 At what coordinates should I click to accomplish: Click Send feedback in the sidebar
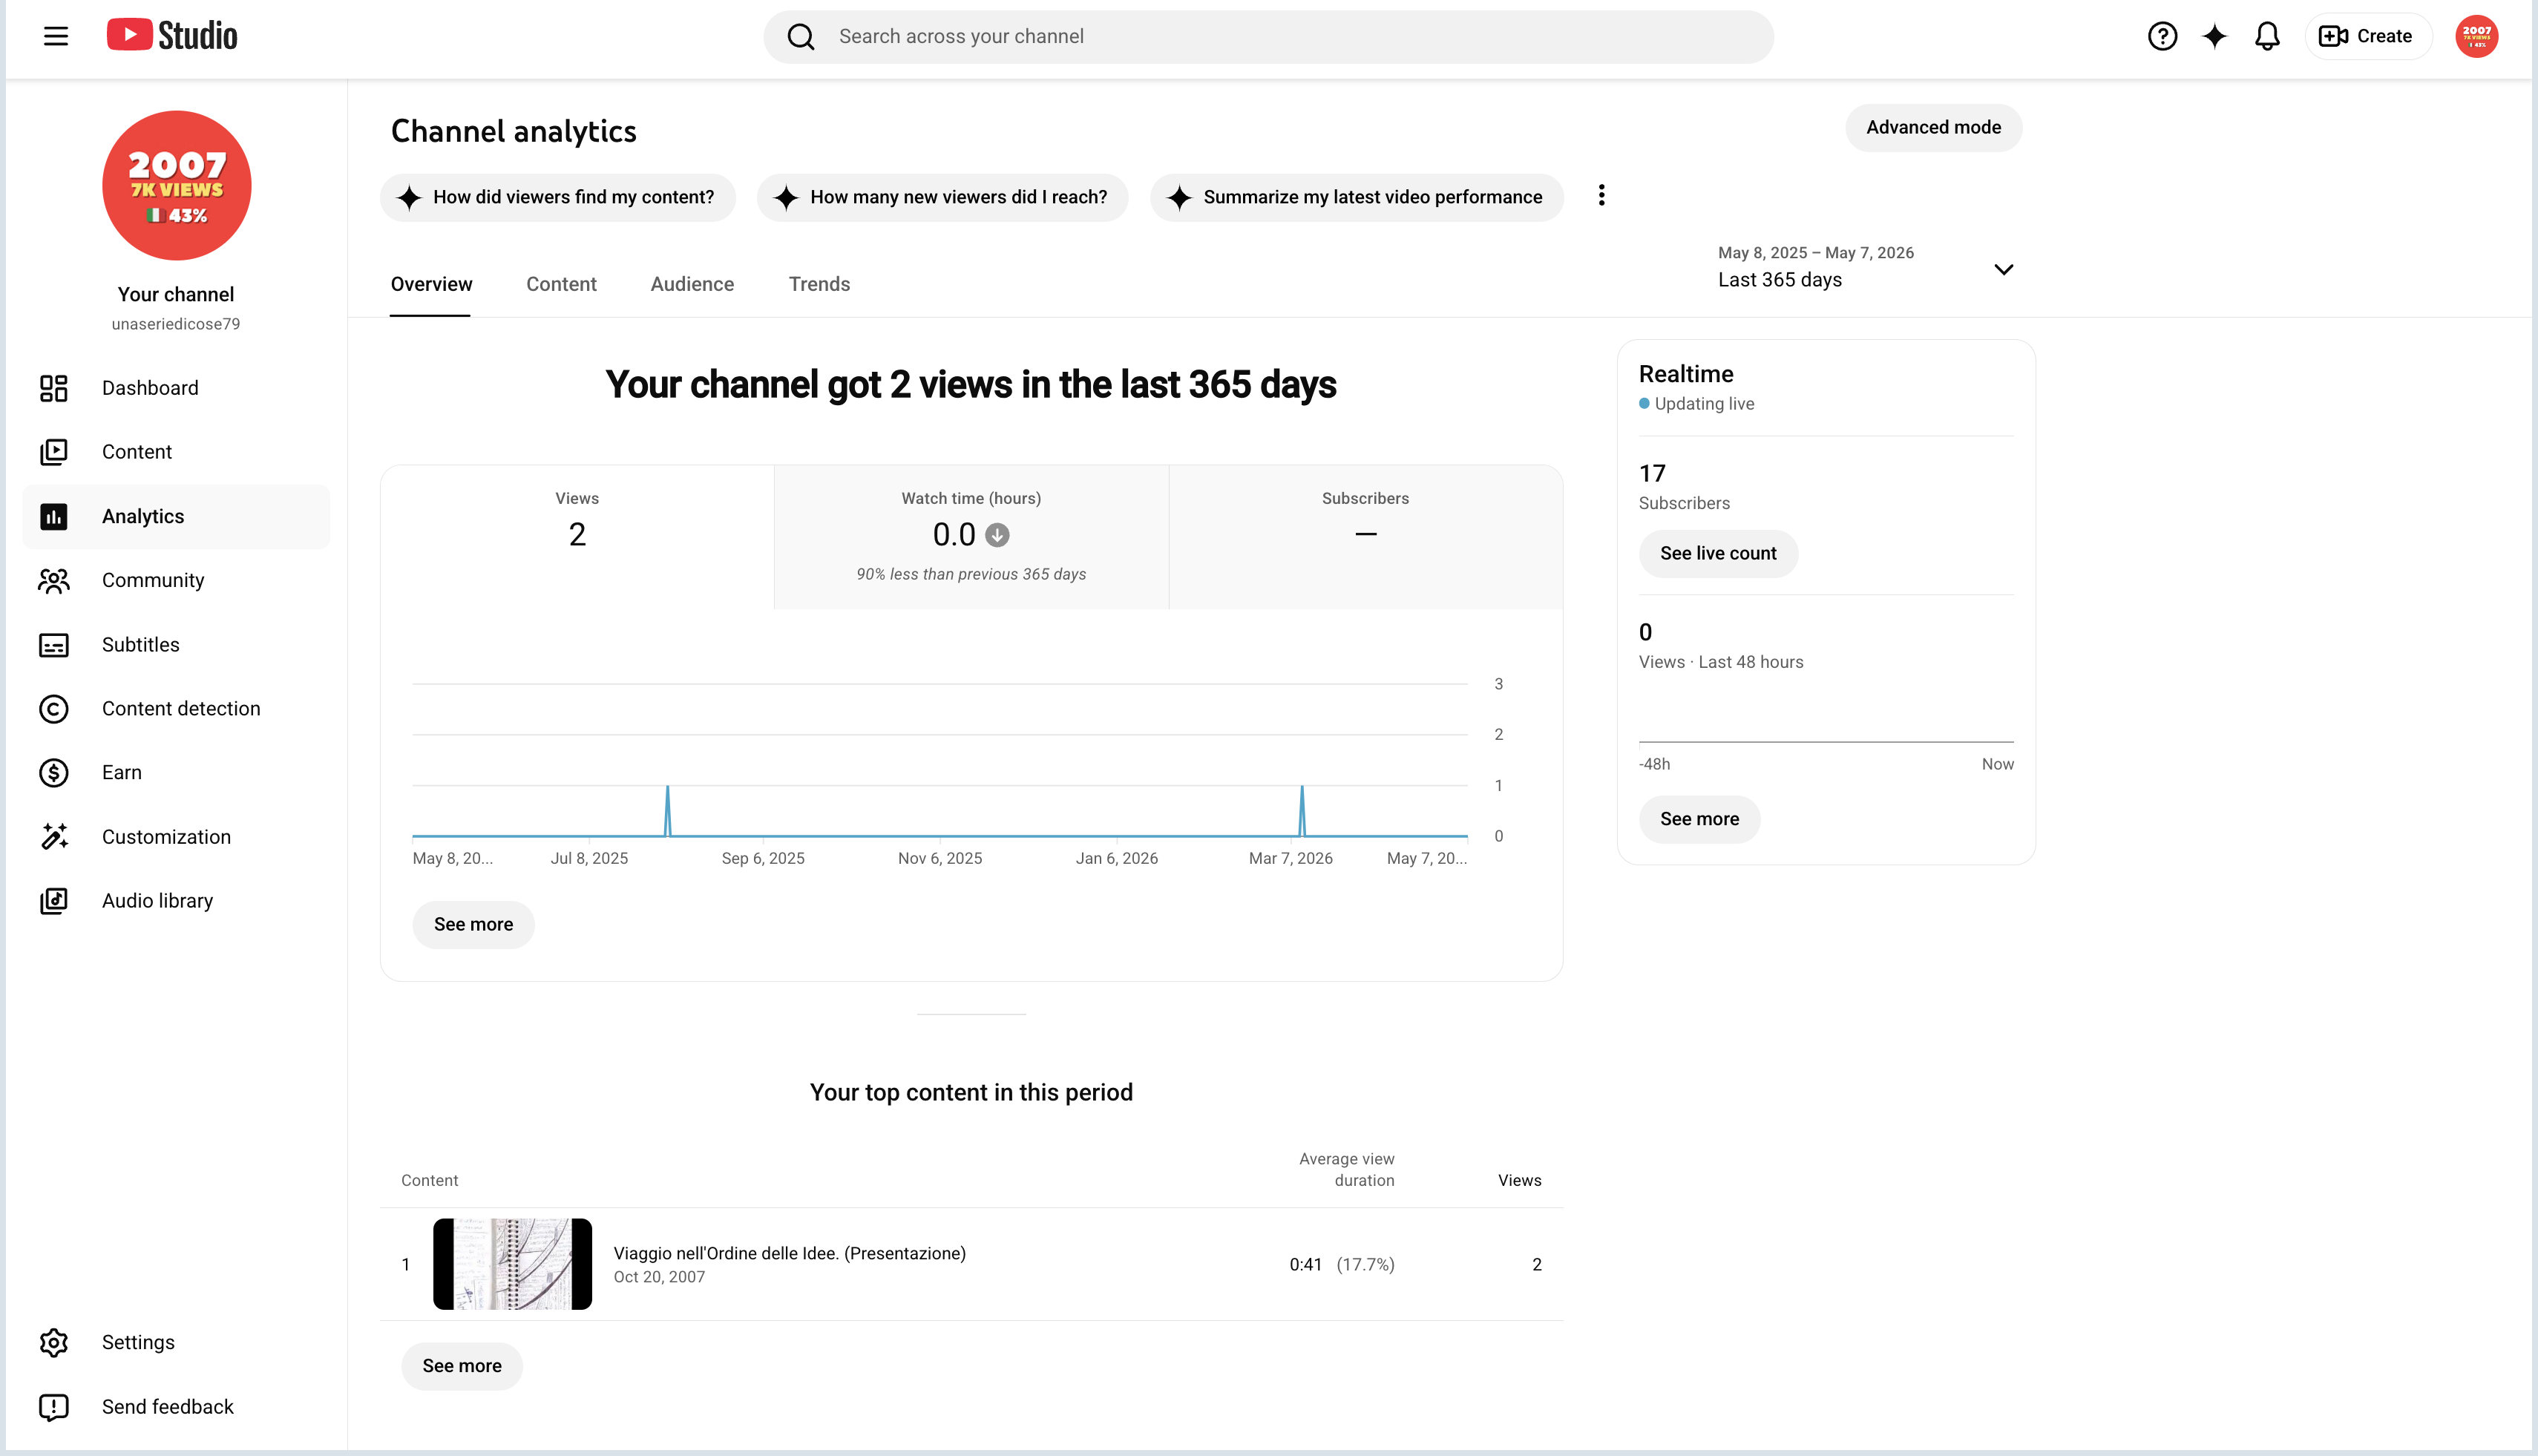[x=176, y=1407]
